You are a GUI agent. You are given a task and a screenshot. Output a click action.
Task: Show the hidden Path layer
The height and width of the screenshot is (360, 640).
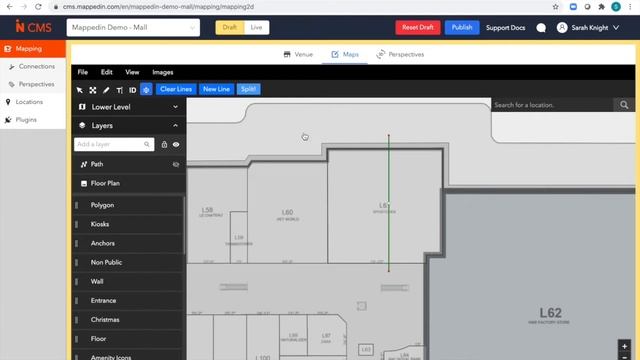[x=176, y=164]
